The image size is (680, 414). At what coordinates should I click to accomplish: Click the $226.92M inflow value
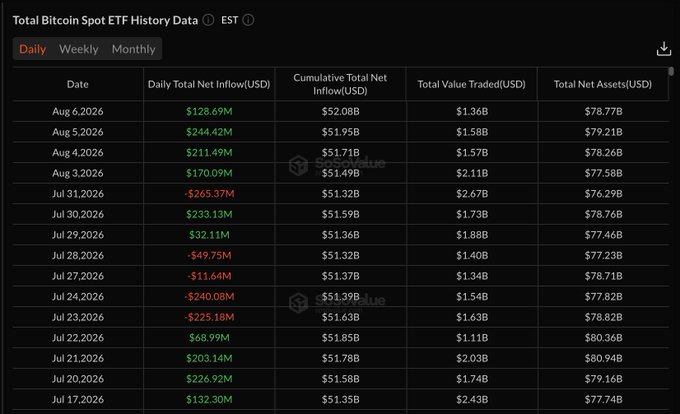pos(209,379)
